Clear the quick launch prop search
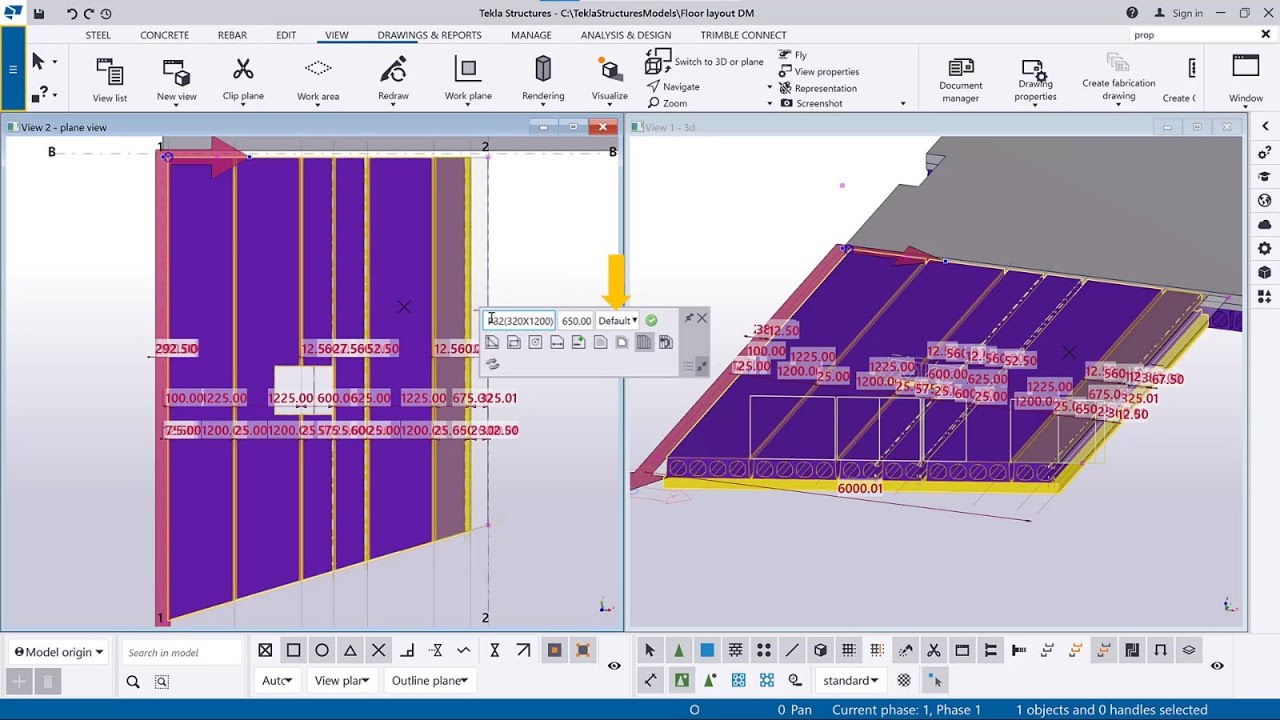The image size is (1280, 720). coord(1265,34)
